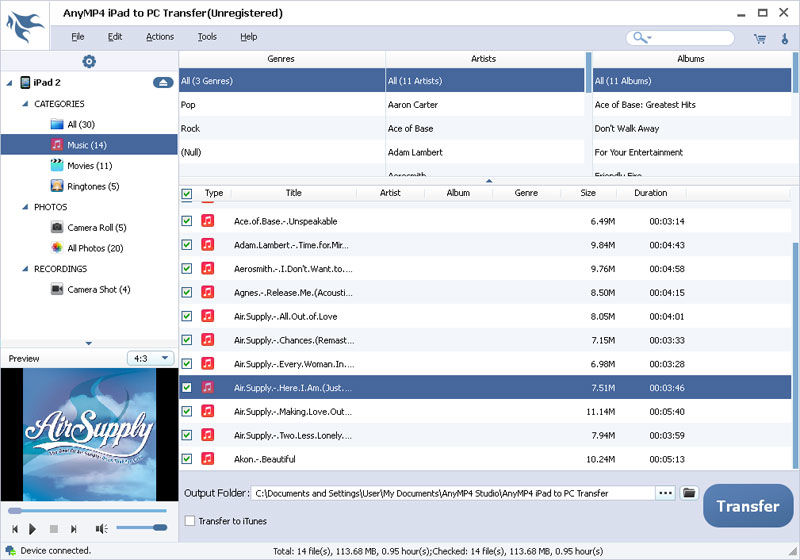Open the Tools menu
800x560 pixels.
pyautogui.click(x=207, y=37)
